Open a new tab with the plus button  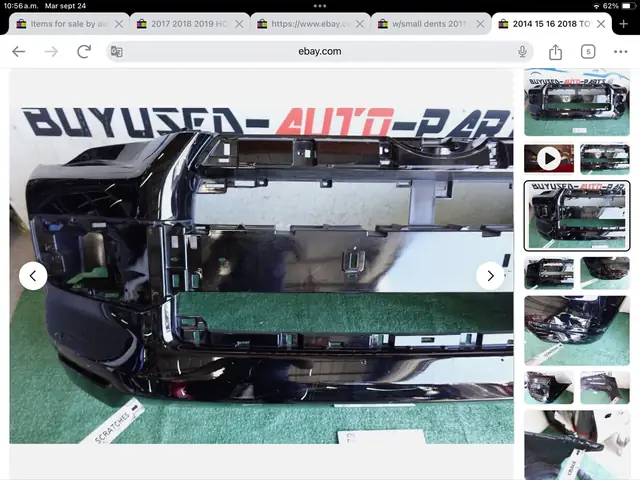pos(623,24)
